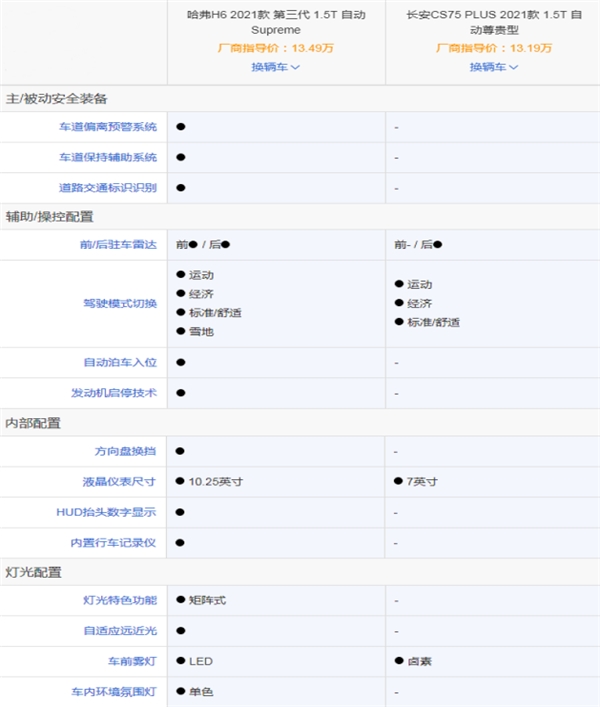Viewport: 600px width, 707px height.
Task: Click 长安CS75 PLUS 2021款 model title
Action: (492, 22)
